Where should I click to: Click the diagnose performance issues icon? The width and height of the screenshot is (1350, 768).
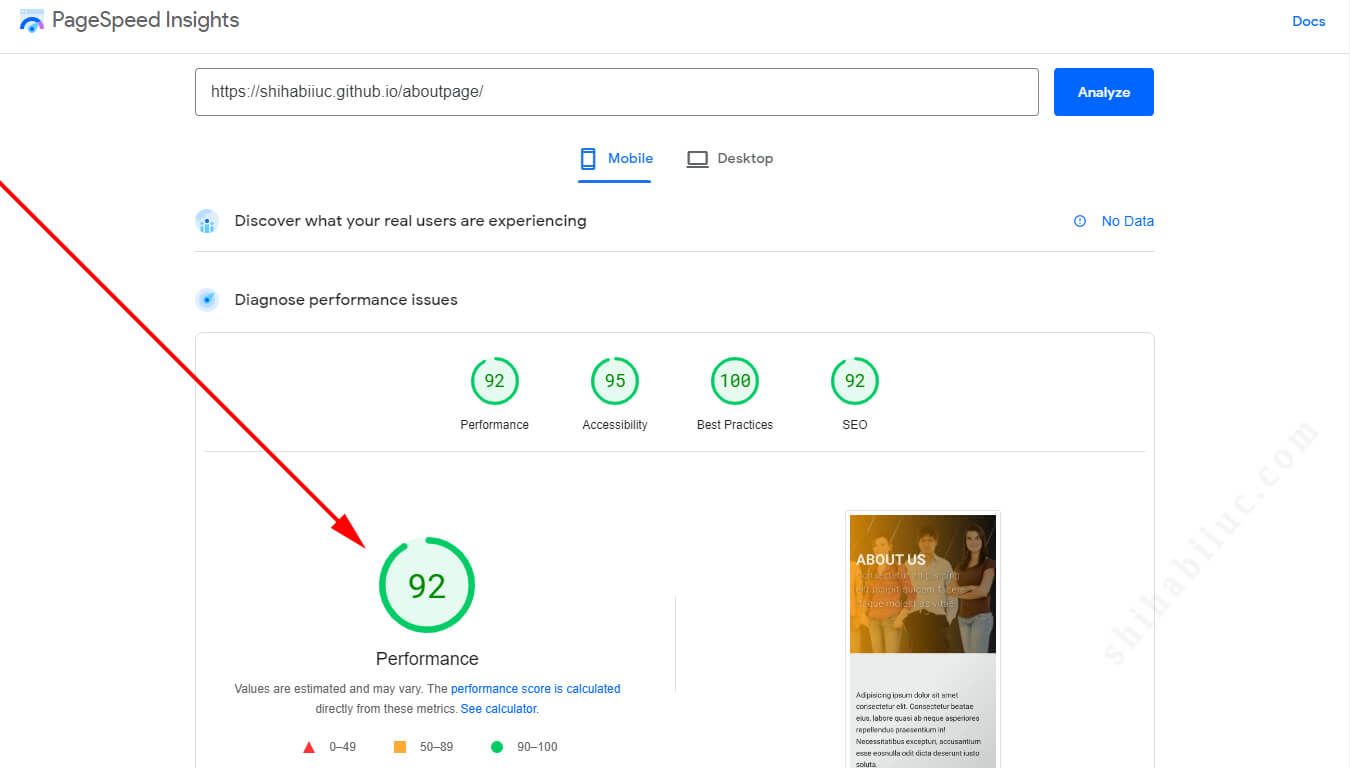click(x=207, y=300)
